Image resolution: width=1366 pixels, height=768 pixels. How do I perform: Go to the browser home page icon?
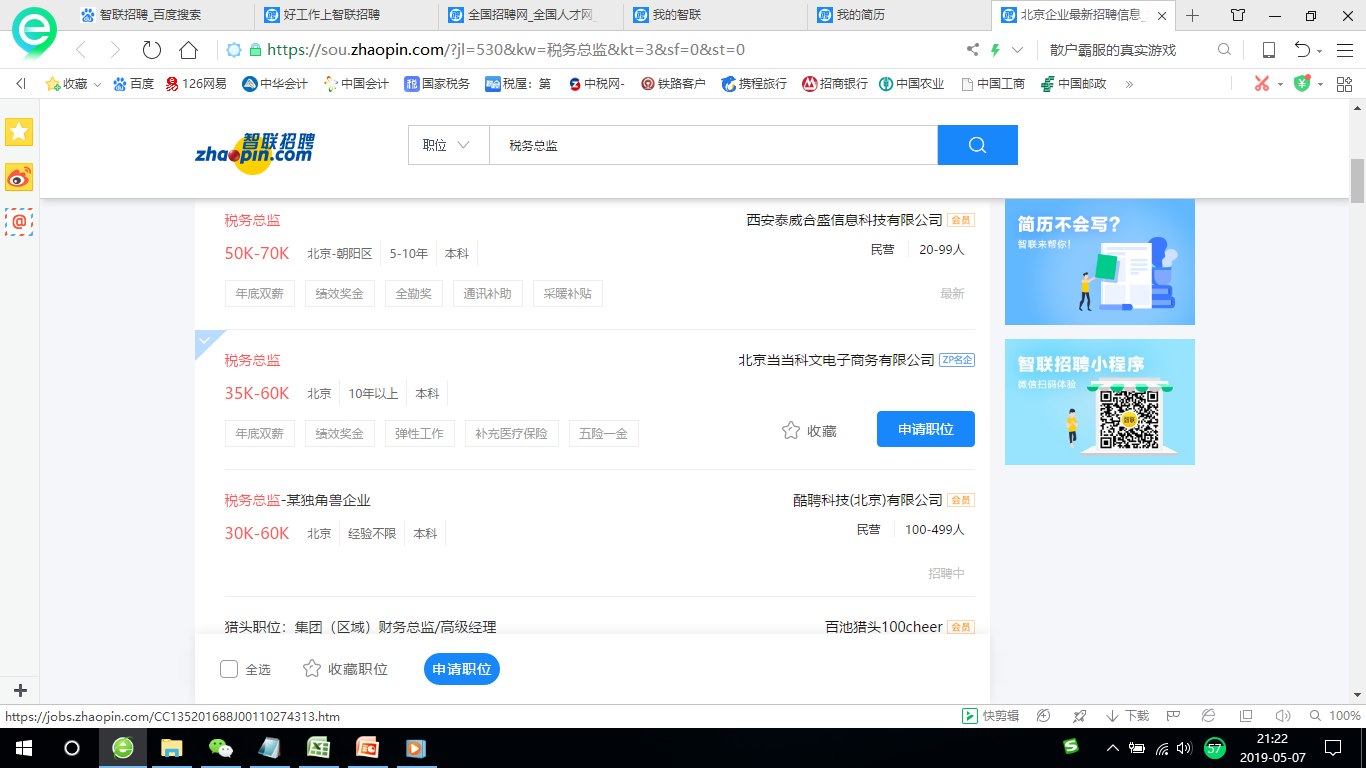pos(188,50)
